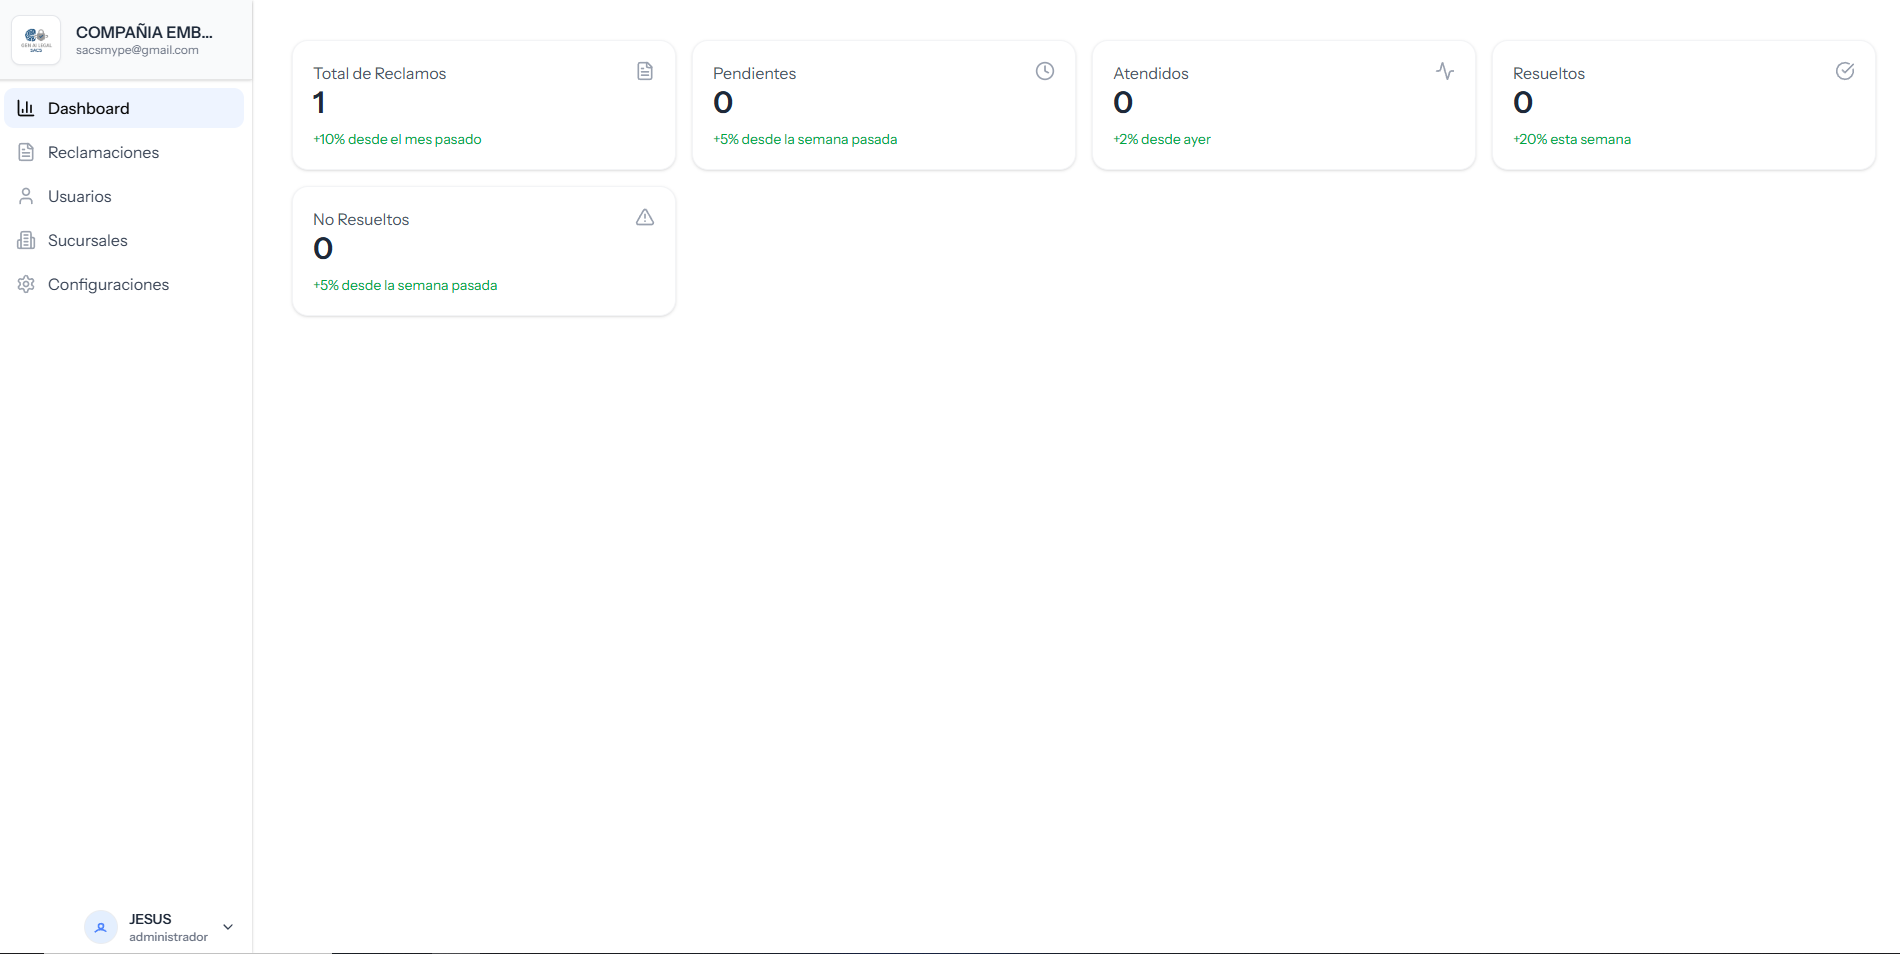Click the bar chart icon beside Dashboard
This screenshot has height=954, width=1900.
(x=26, y=108)
